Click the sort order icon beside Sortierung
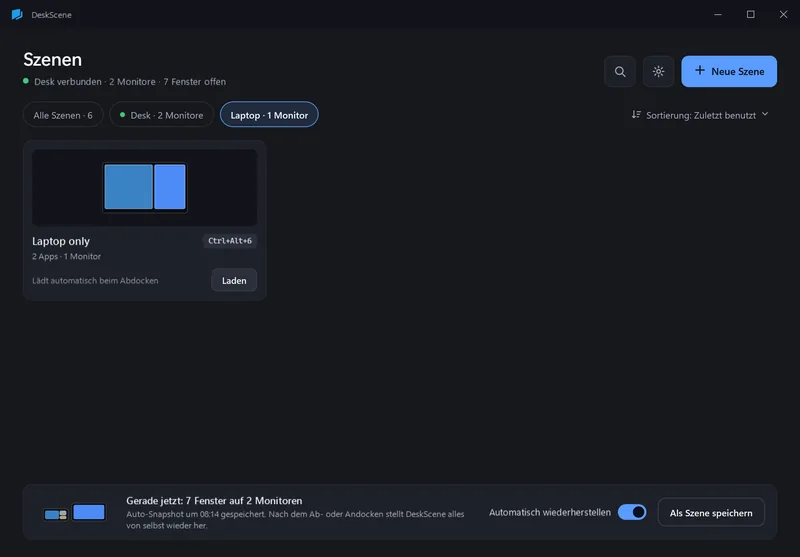Screen dimensions: 800x557 pyautogui.click(x=636, y=114)
